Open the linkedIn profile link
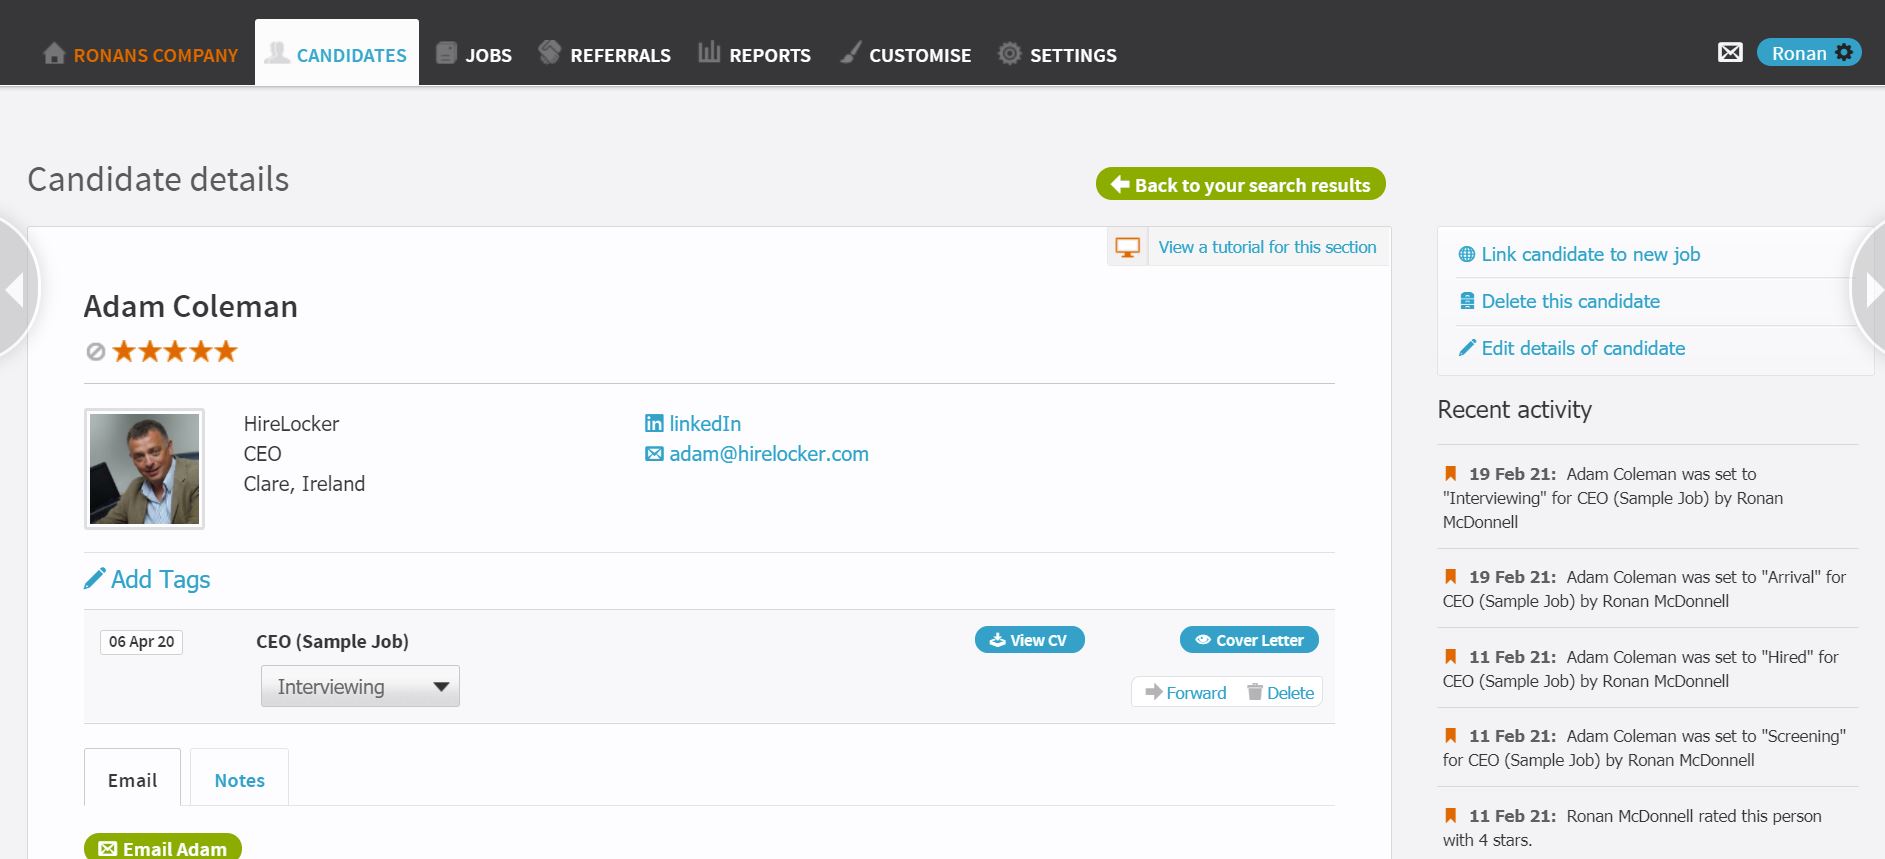 coord(693,424)
